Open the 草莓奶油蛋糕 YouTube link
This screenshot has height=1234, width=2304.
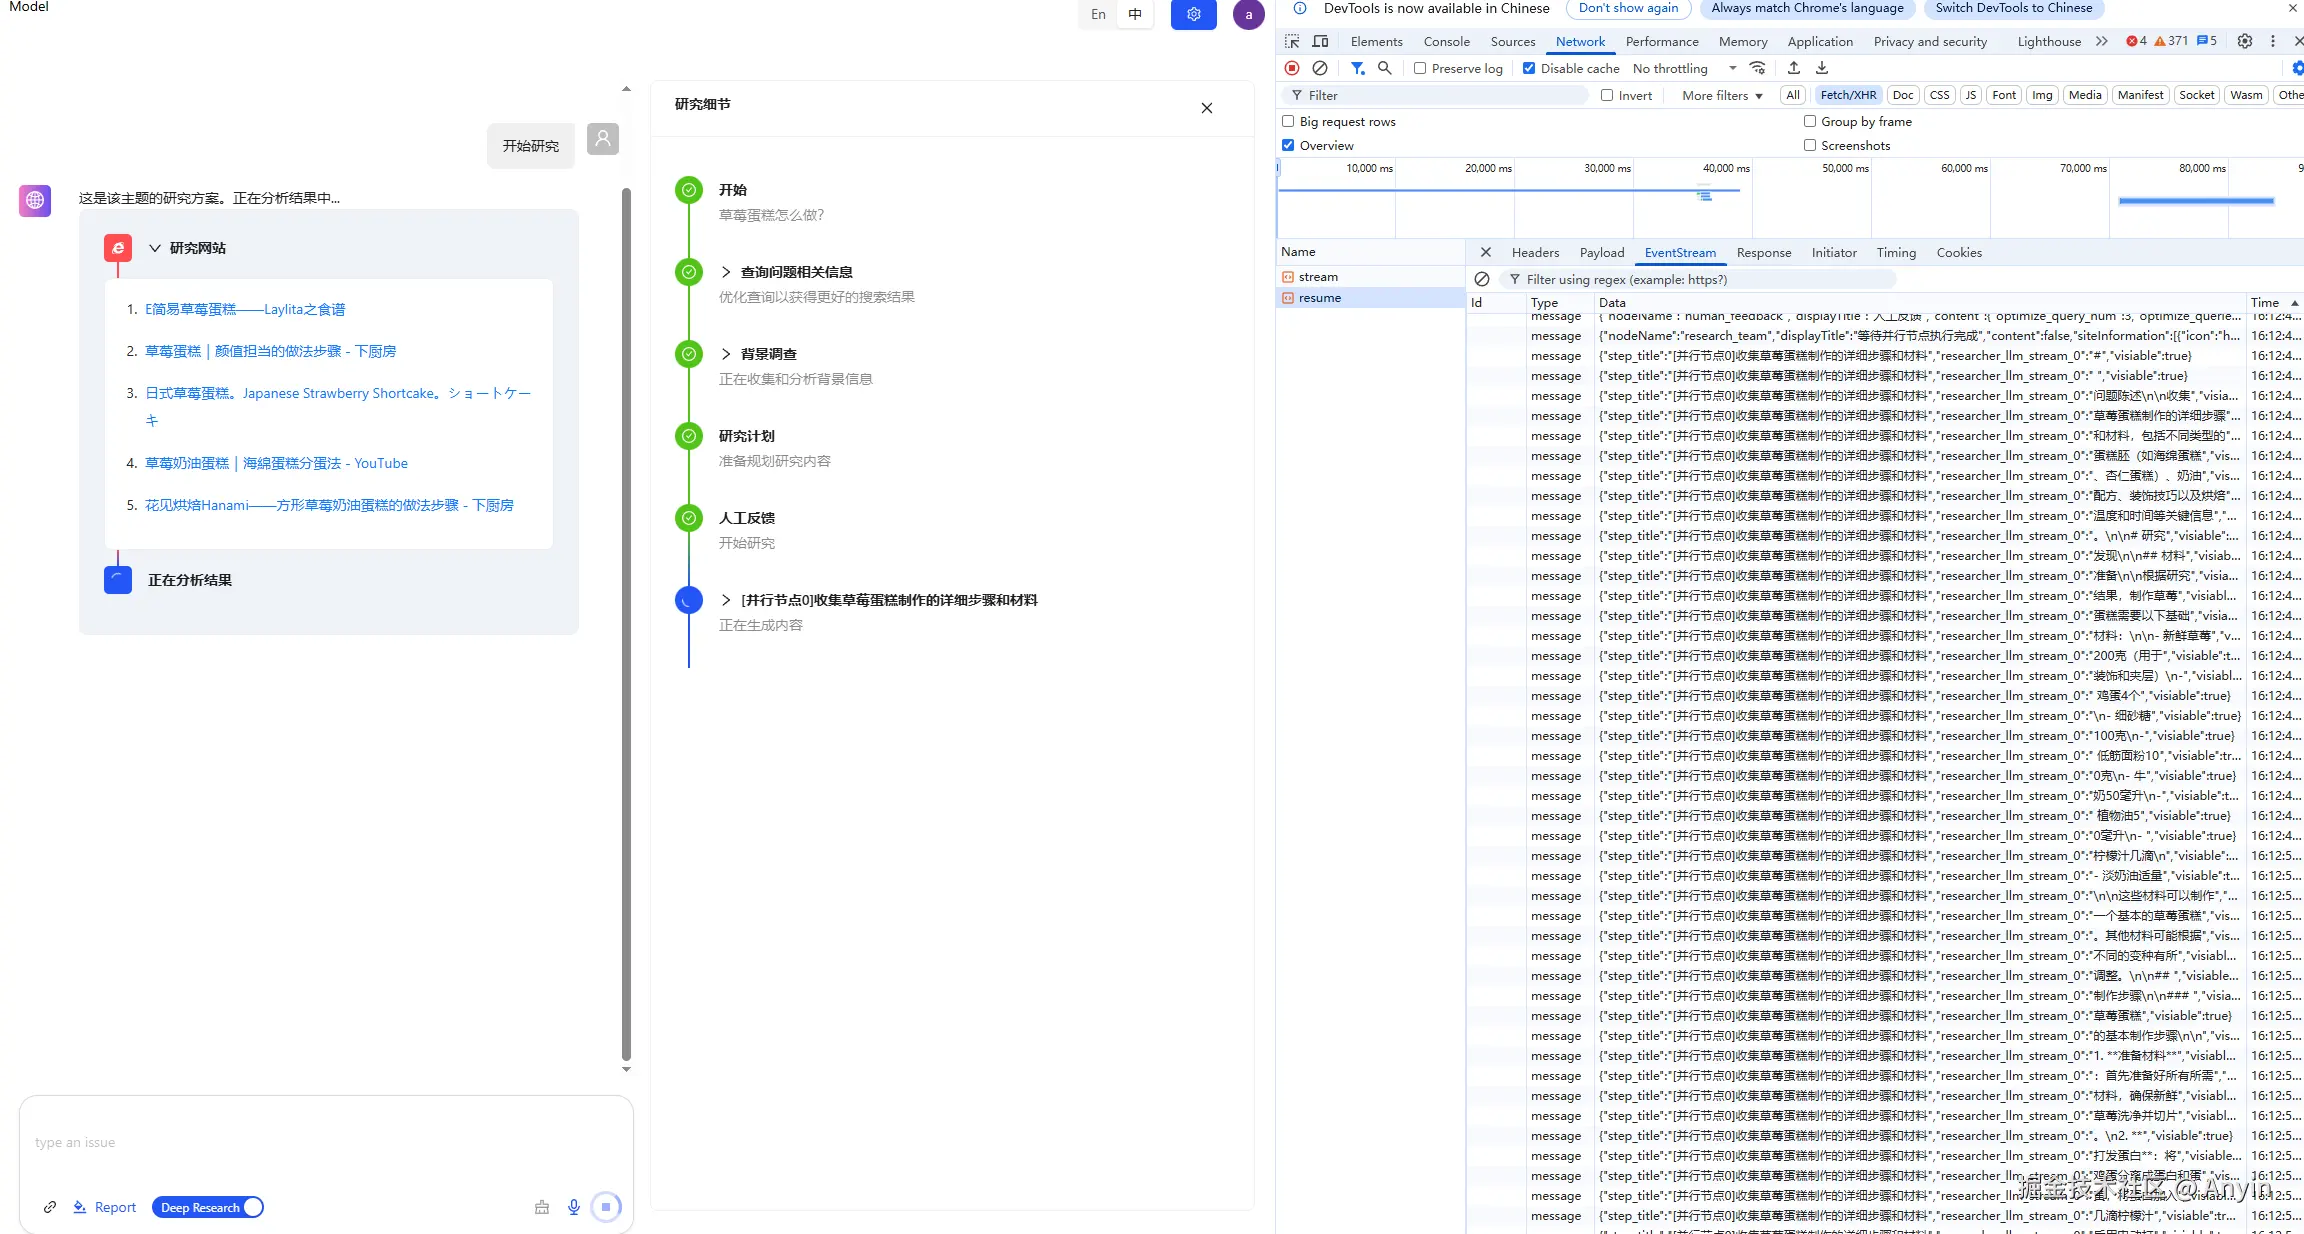(276, 463)
